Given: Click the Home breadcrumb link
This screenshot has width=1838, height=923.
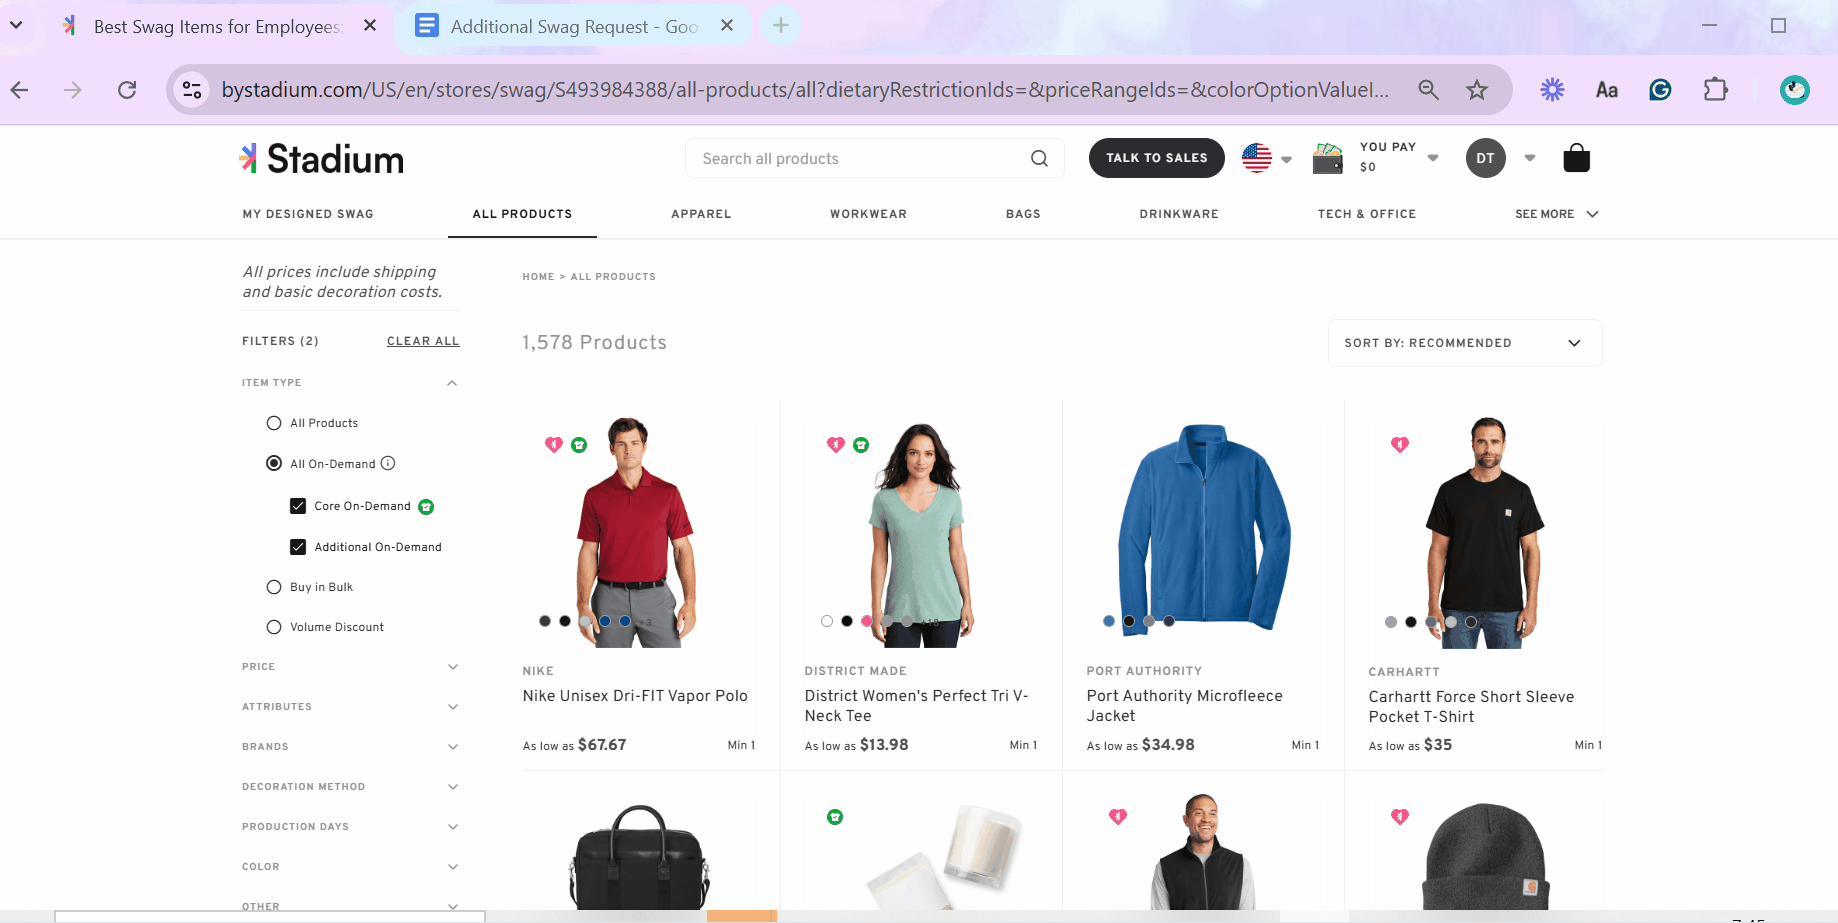Looking at the screenshot, I should 538,277.
